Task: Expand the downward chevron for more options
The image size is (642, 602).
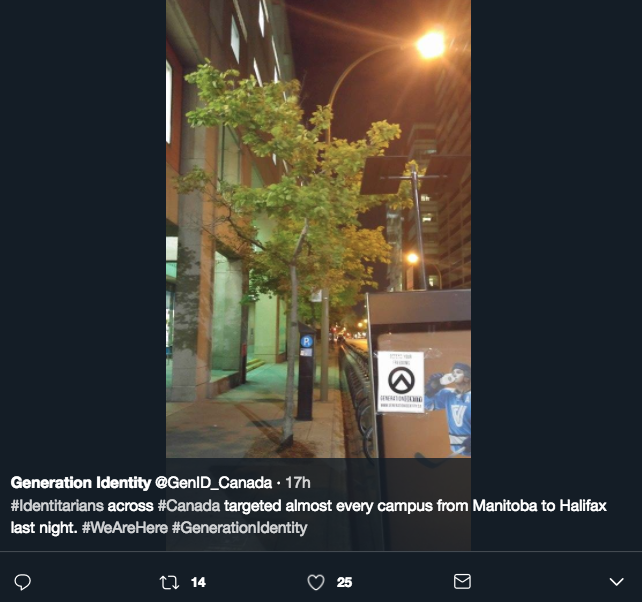Action: [616, 582]
